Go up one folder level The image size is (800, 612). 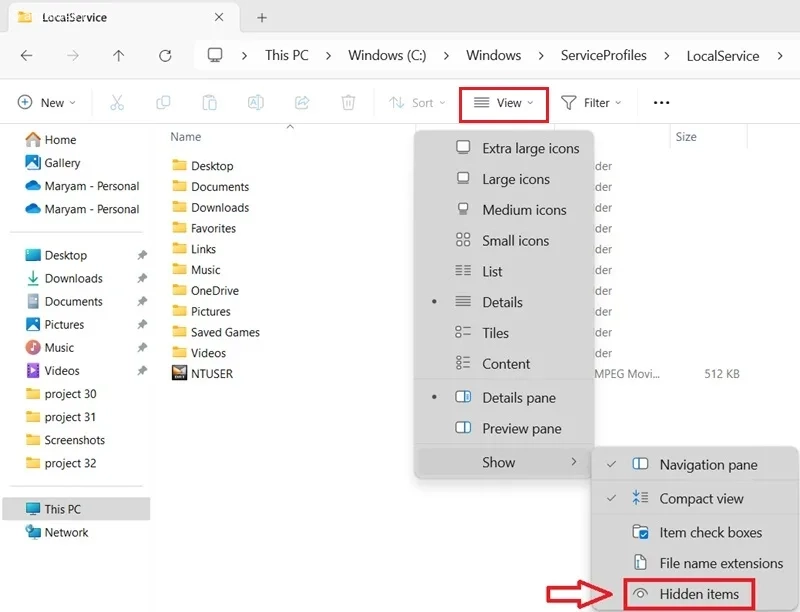(118, 56)
